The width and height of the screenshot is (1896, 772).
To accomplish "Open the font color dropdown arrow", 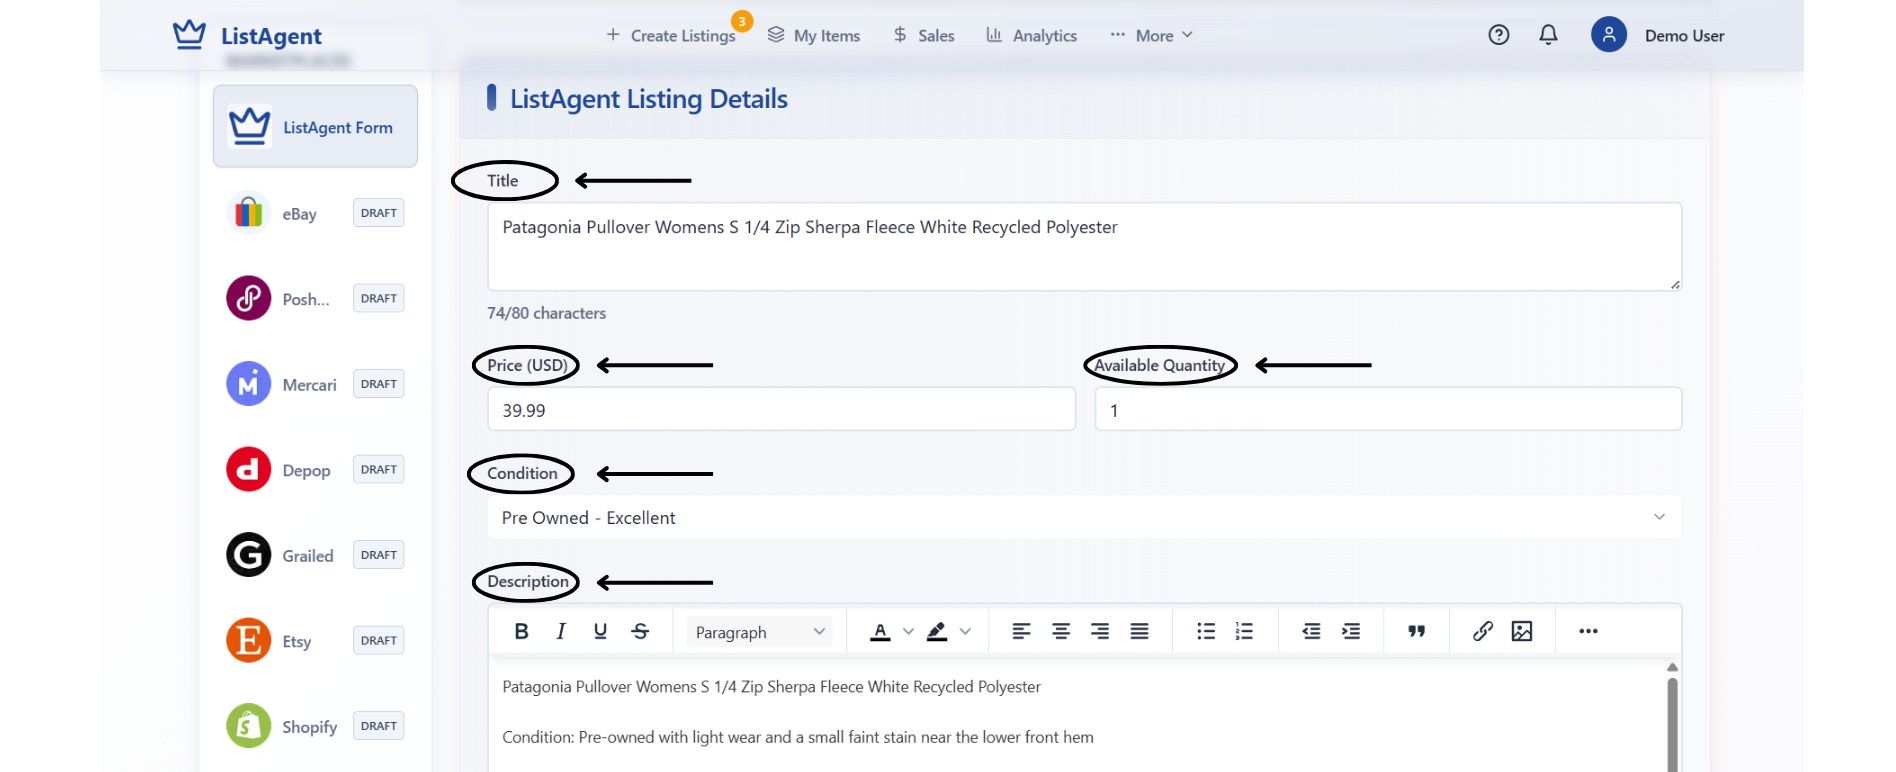I will (908, 631).
